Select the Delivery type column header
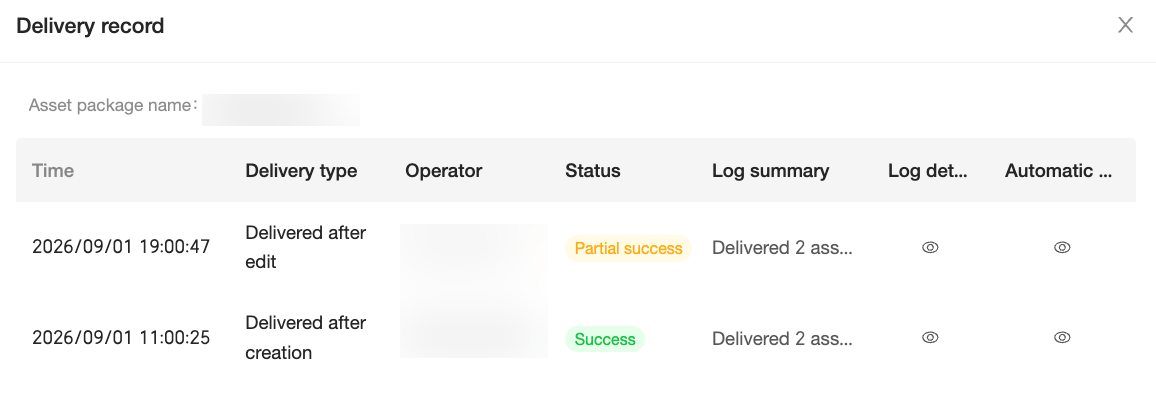 coord(301,171)
